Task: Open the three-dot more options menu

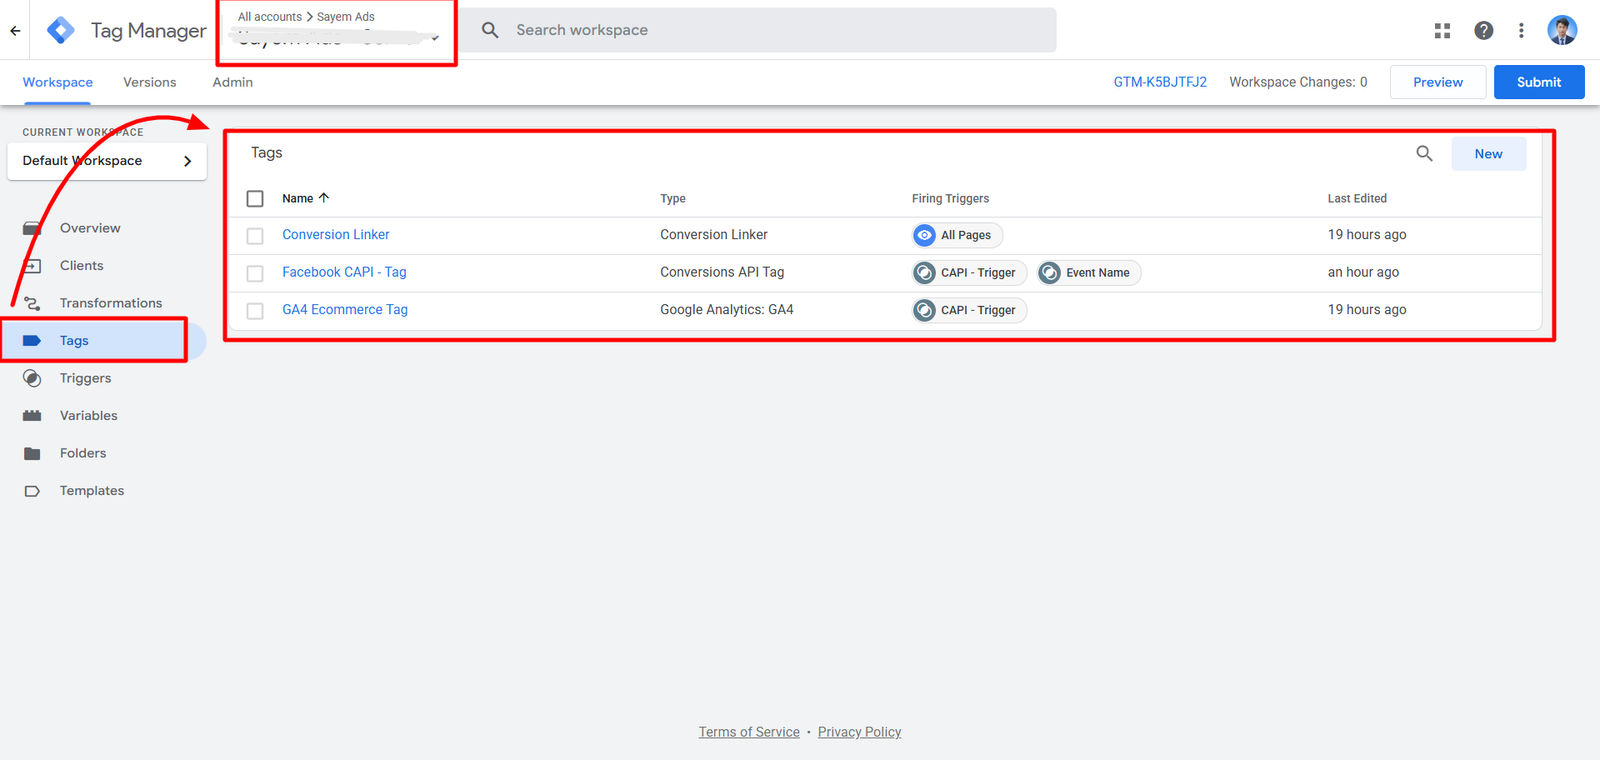Action: pyautogui.click(x=1521, y=30)
